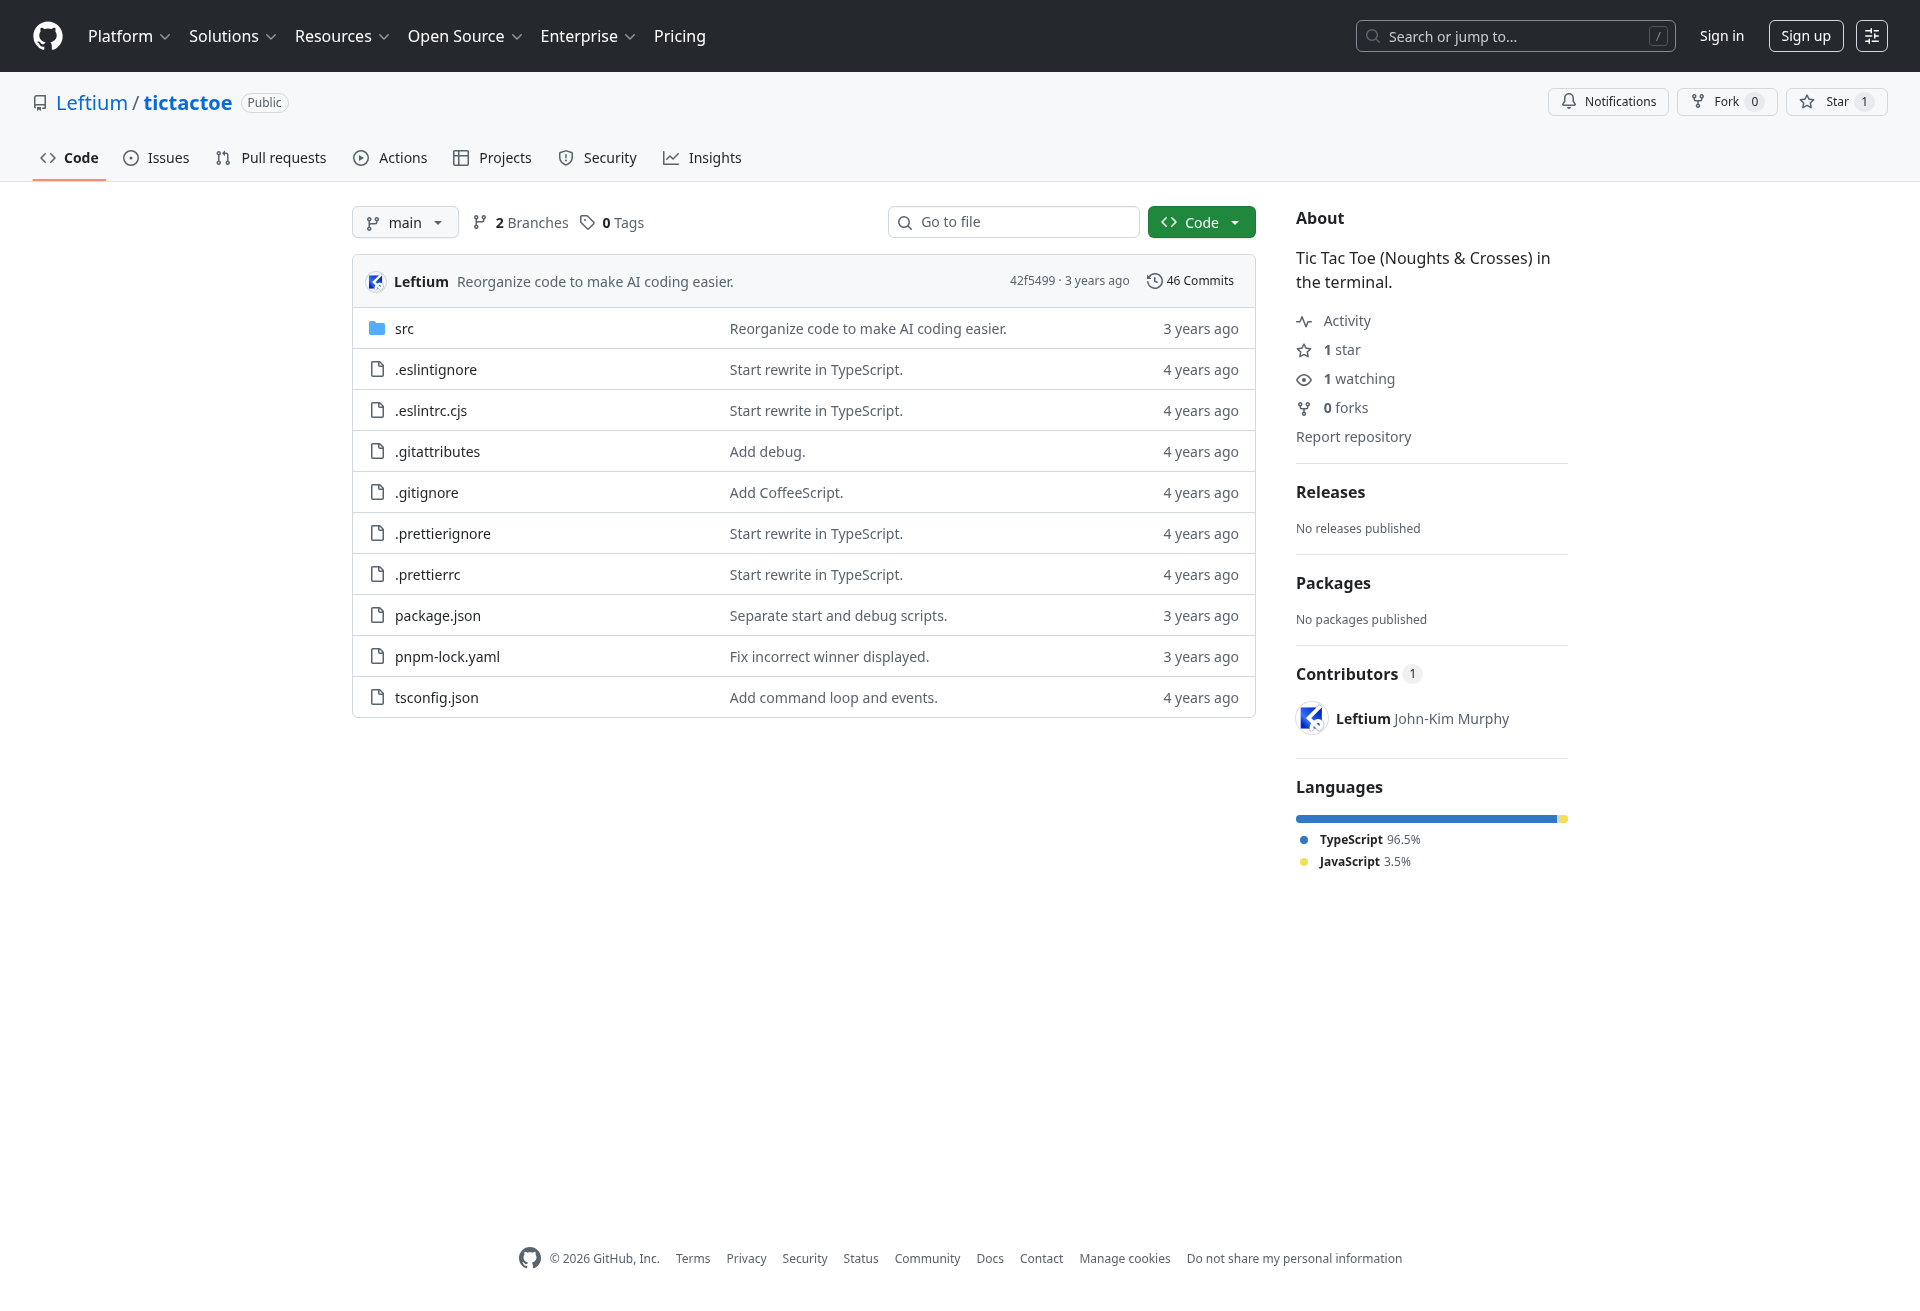The image size is (1920, 1311).
Task: Open the tictactoe repository name link
Action: 188,103
